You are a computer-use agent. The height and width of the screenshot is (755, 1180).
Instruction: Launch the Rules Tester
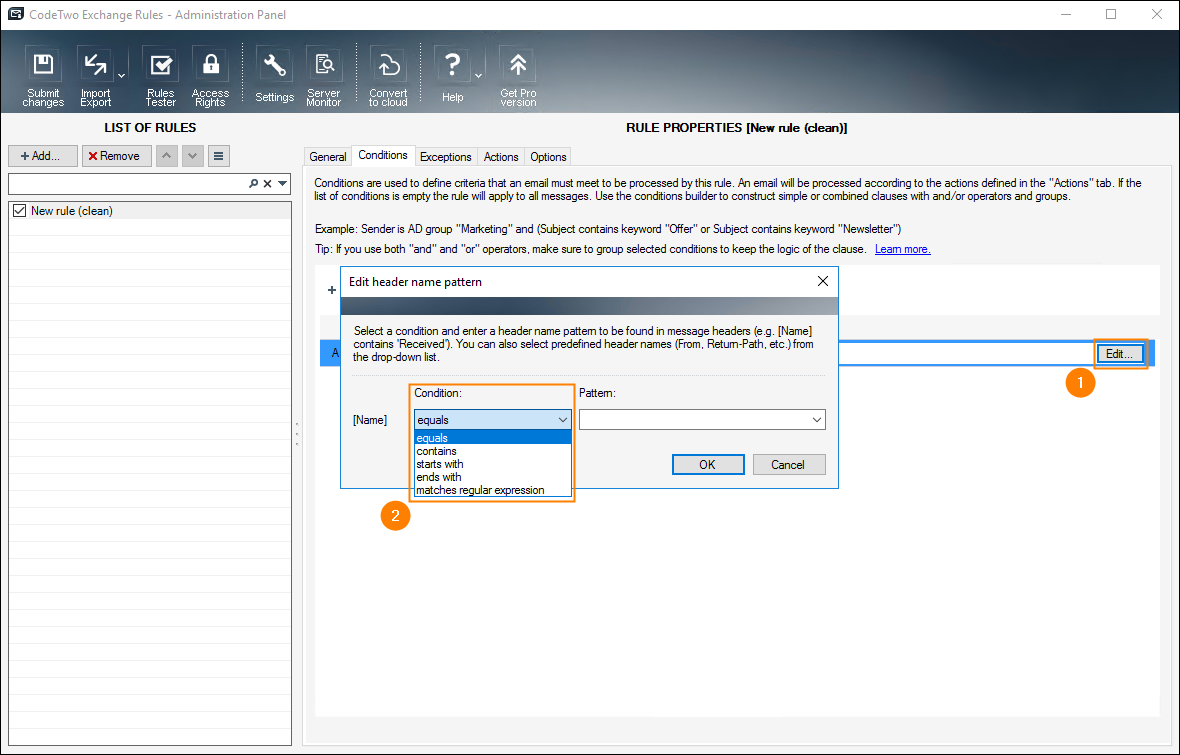[160, 76]
